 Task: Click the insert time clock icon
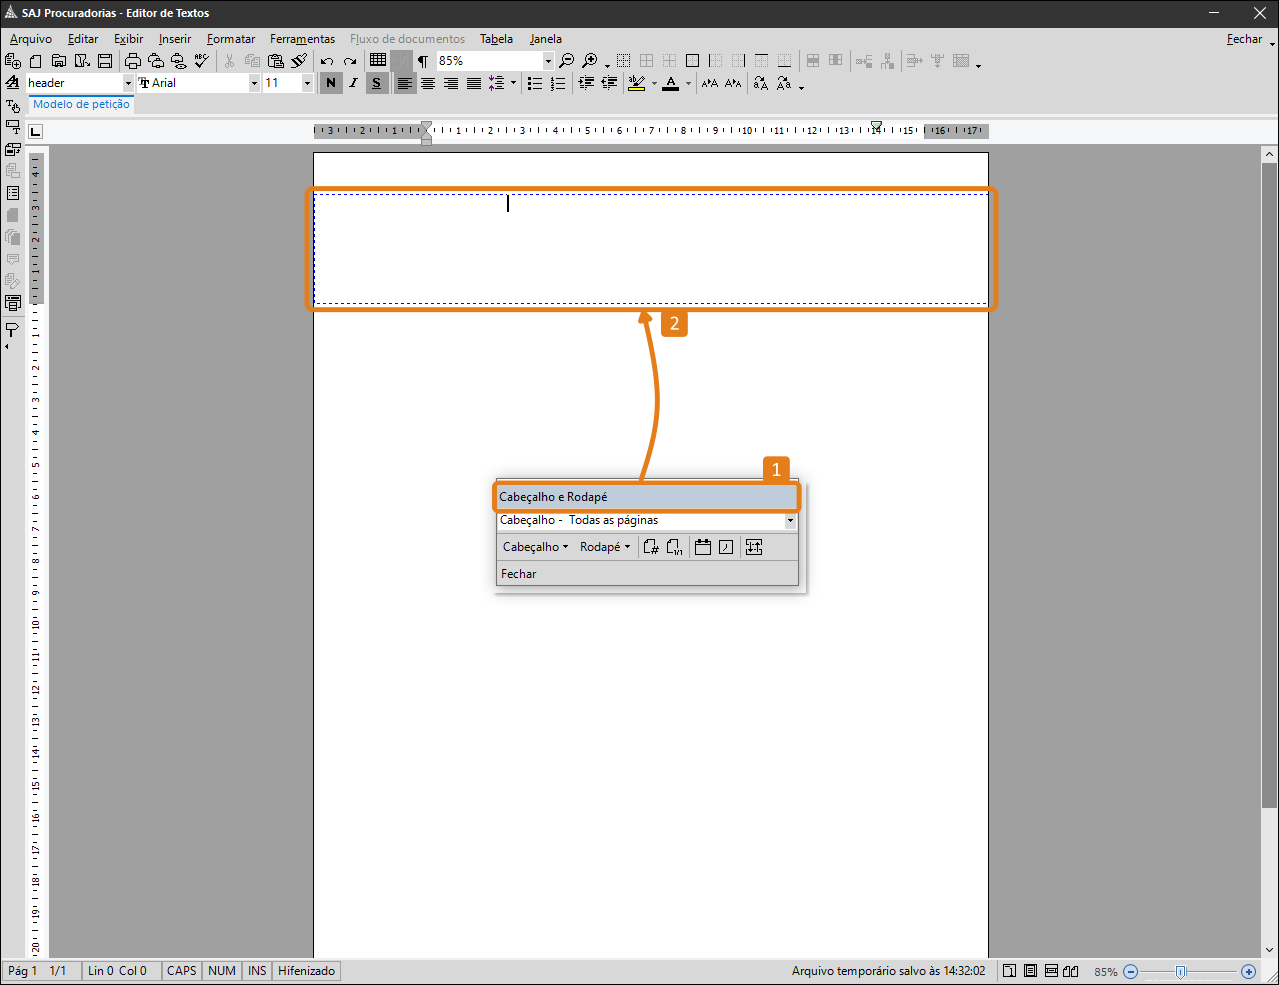pos(726,547)
